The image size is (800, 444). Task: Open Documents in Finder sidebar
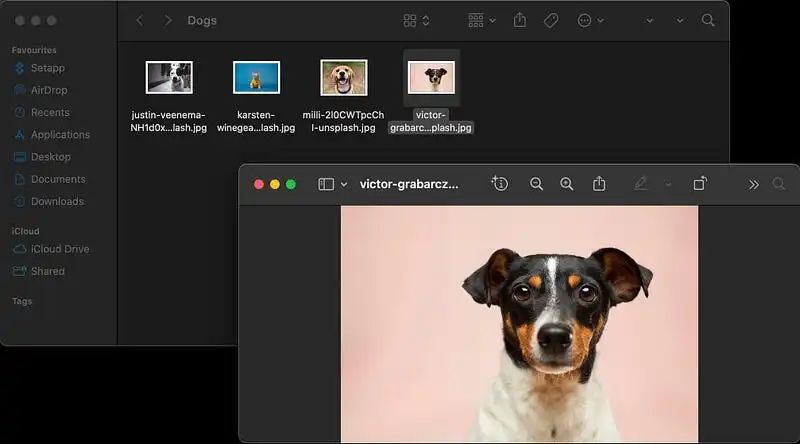[50, 179]
